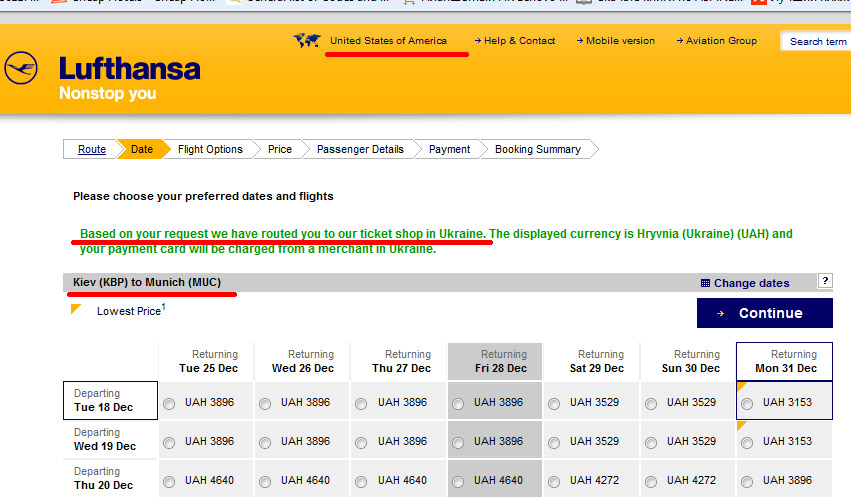851x497 pixels.
Task: Click the Lufthansa crane logo icon
Action: point(21,69)
